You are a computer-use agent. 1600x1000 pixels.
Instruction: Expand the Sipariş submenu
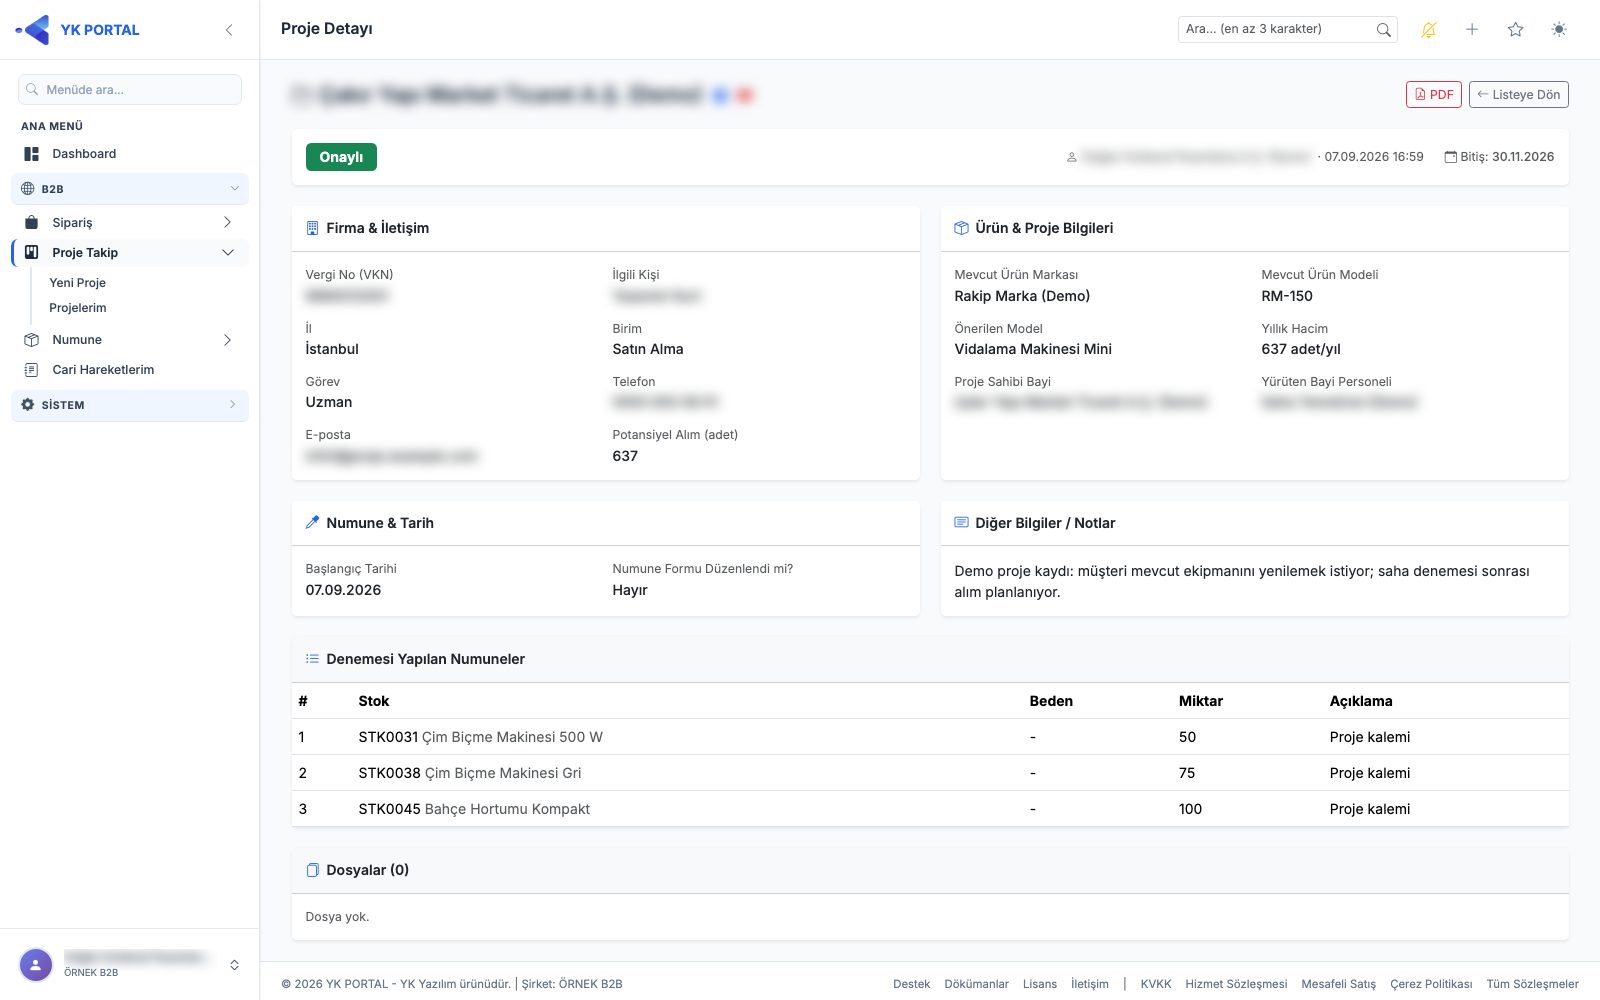[130, 223]
